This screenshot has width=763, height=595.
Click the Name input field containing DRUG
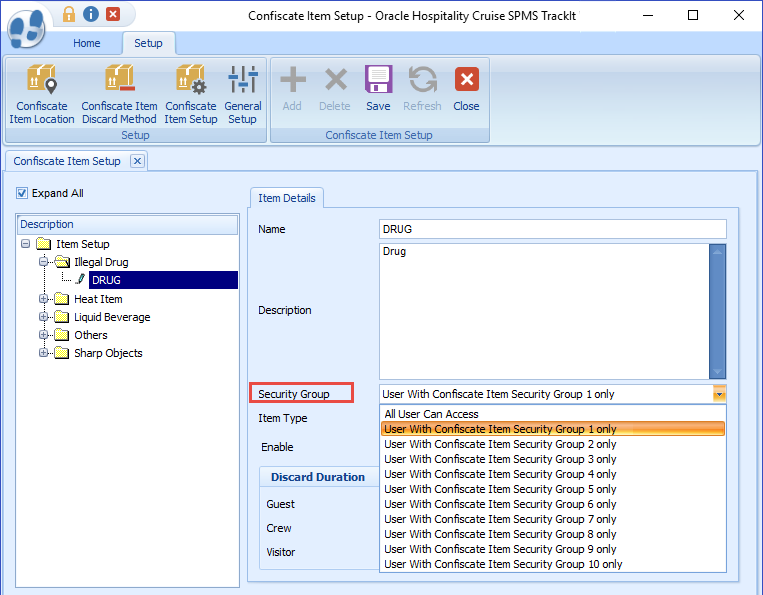(x=552, y=229)
